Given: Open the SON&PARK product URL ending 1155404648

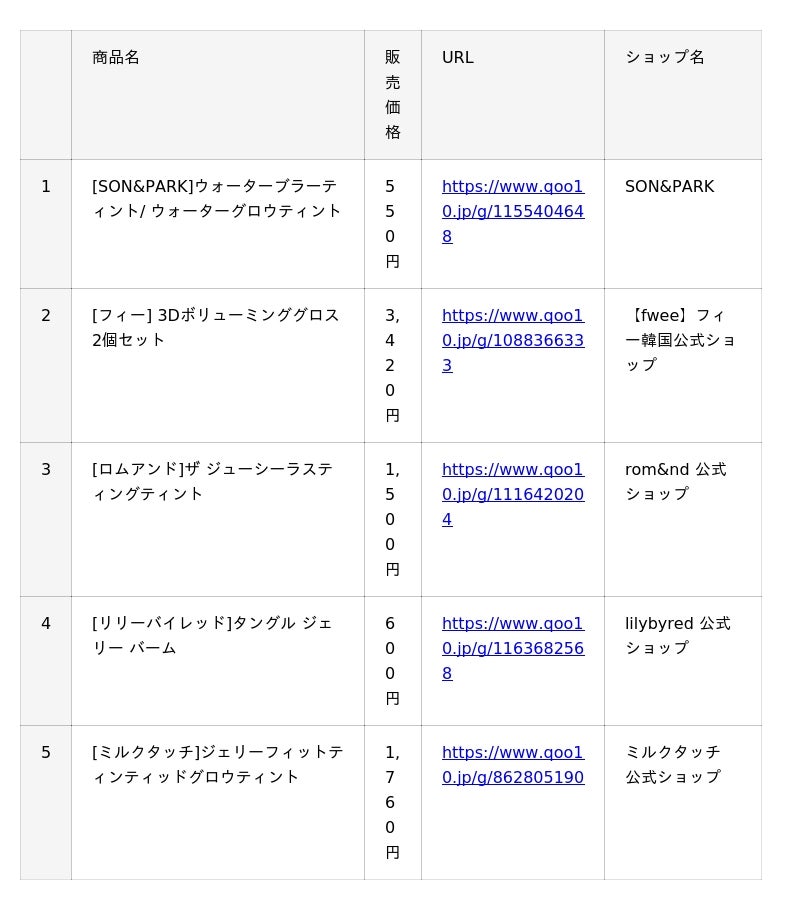Looking at the screenshot, I should coord(512,211).
